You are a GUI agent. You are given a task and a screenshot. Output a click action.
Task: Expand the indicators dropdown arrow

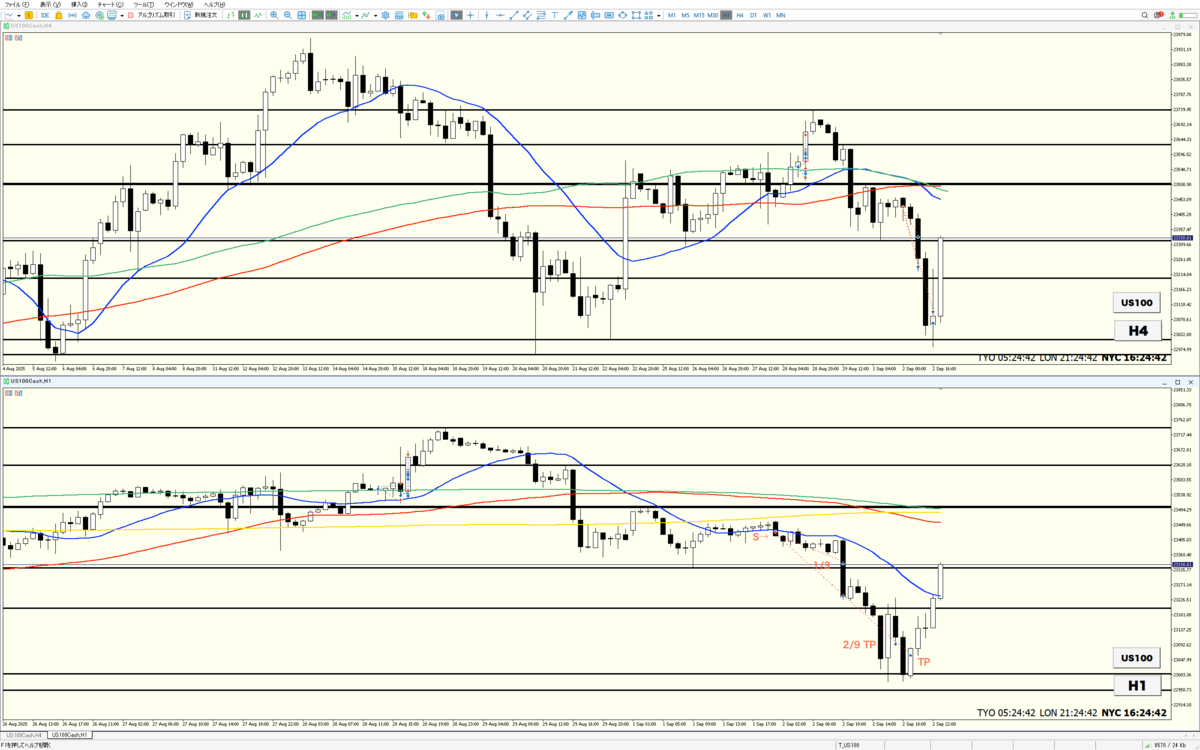pos(357,16)
